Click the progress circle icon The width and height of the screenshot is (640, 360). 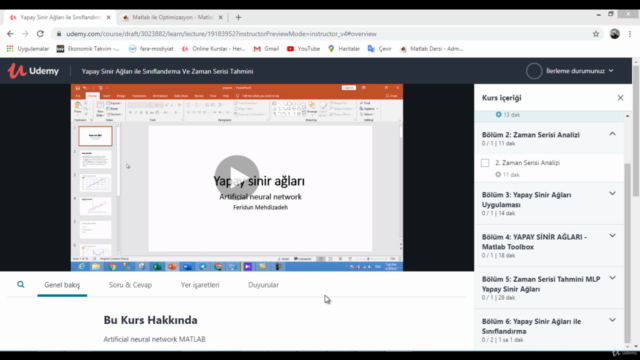(x=534, y=71)
